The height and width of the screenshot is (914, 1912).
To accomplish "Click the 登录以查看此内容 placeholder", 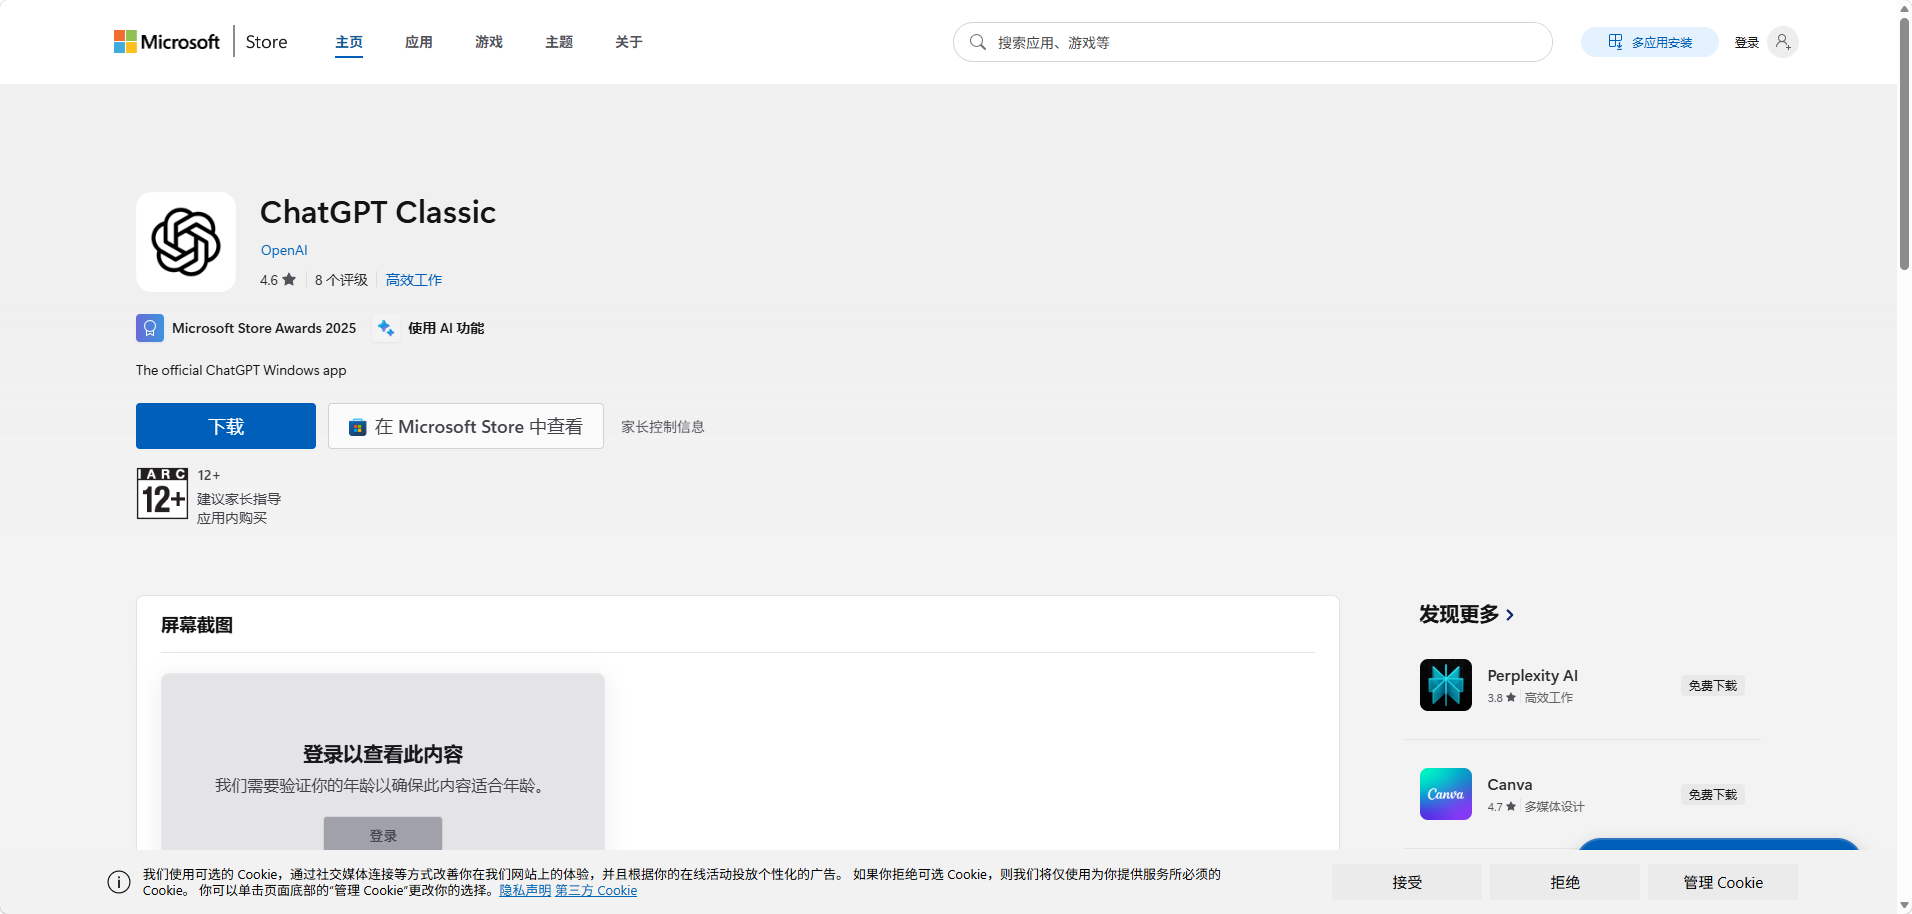I will (383, 754).
